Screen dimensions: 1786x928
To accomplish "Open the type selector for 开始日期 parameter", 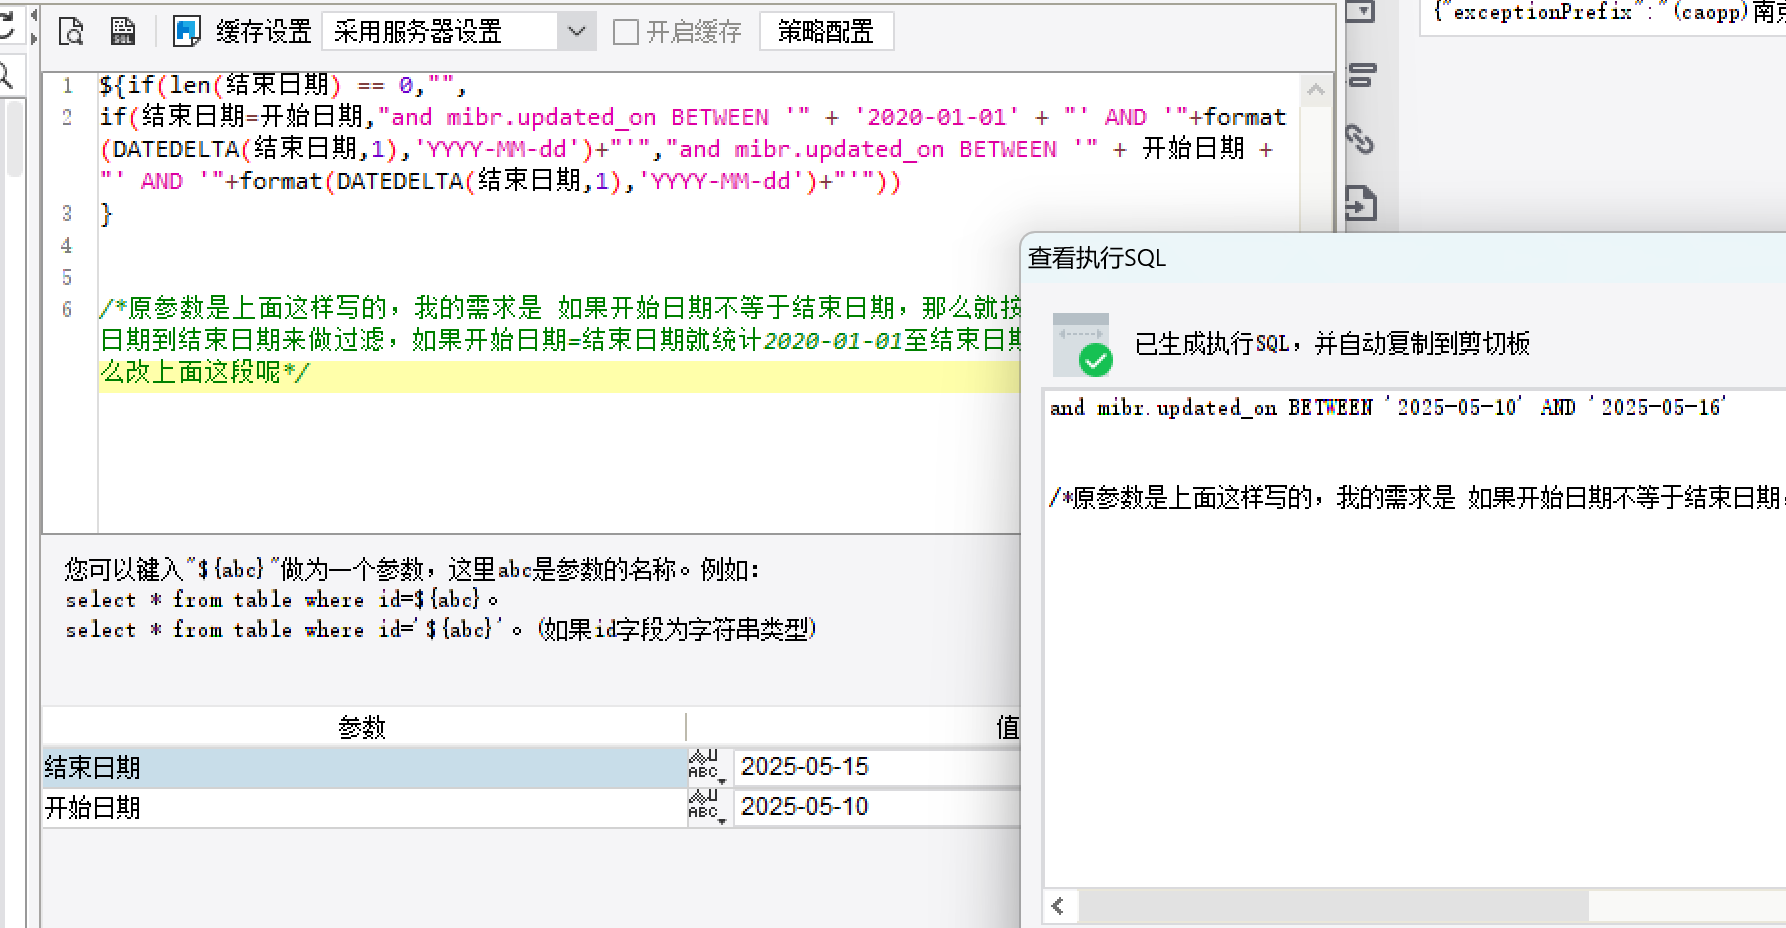I will (x=705, y=807).
